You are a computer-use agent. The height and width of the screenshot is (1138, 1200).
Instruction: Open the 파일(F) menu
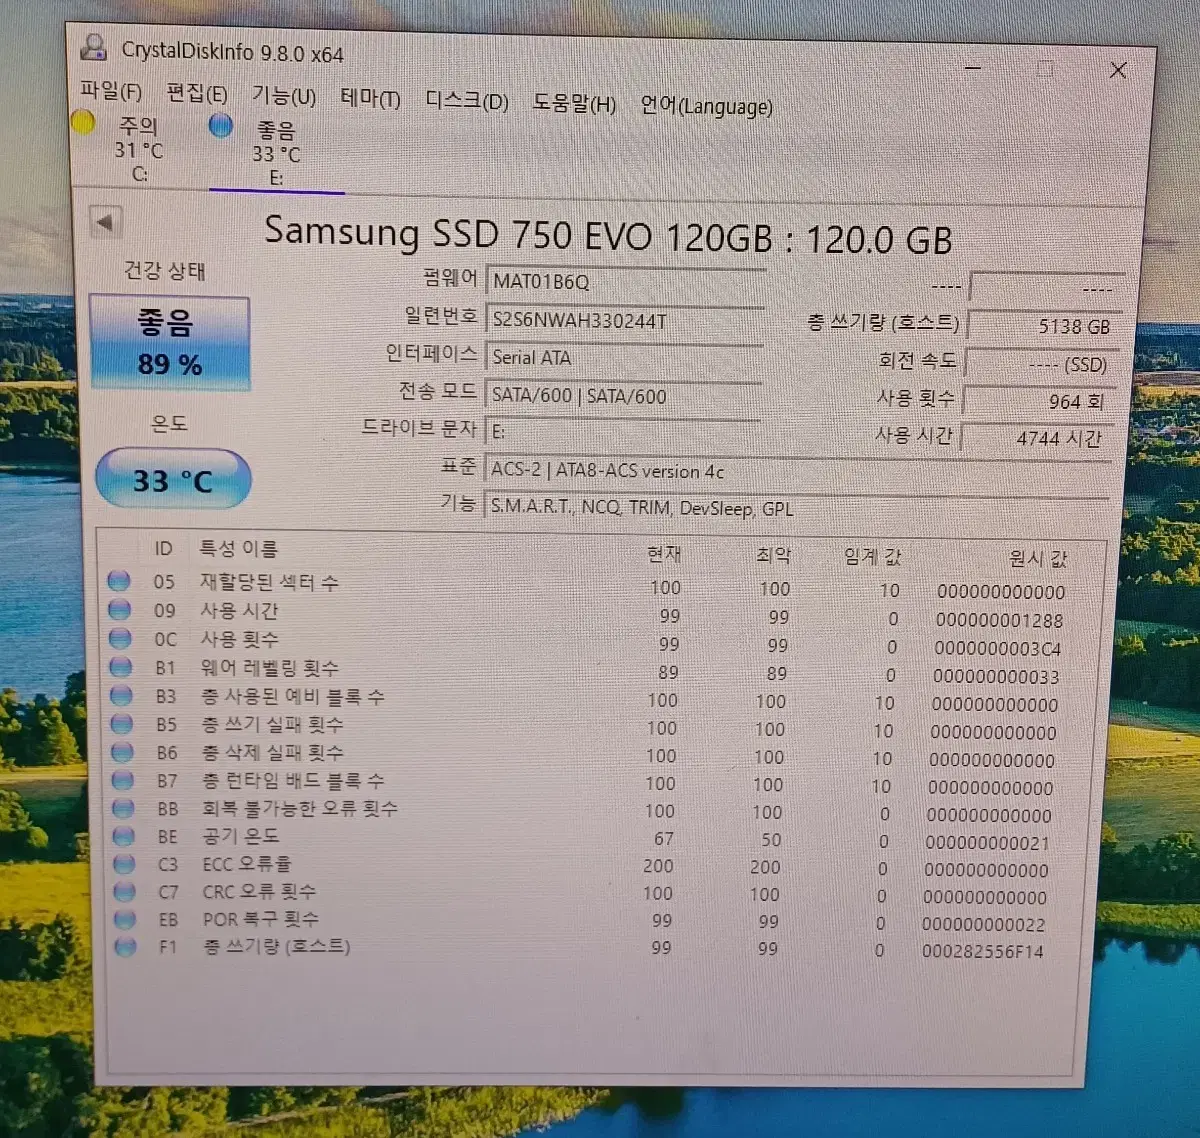click(110, 92)
